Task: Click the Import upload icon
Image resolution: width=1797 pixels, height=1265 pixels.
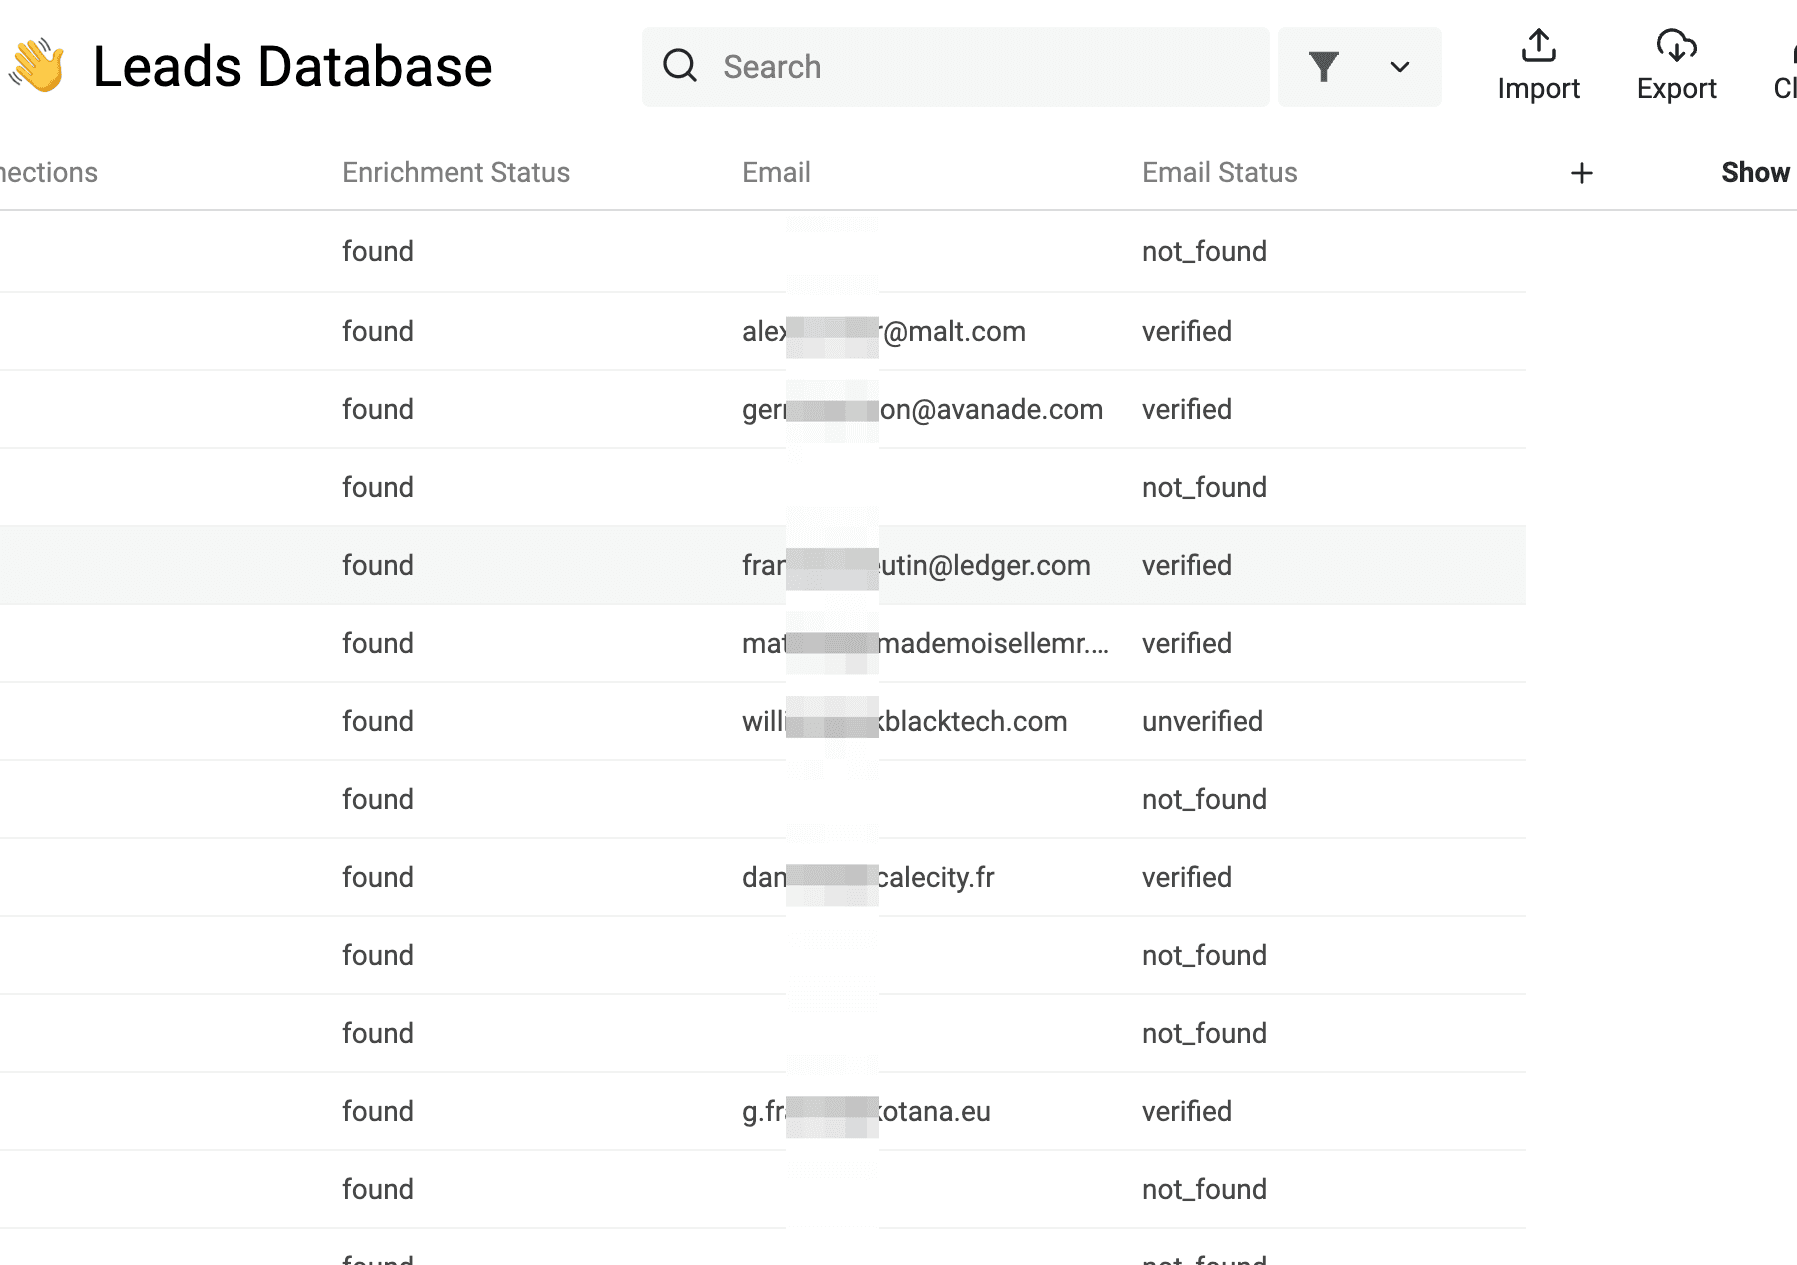Action: [x=1538, y=46]
